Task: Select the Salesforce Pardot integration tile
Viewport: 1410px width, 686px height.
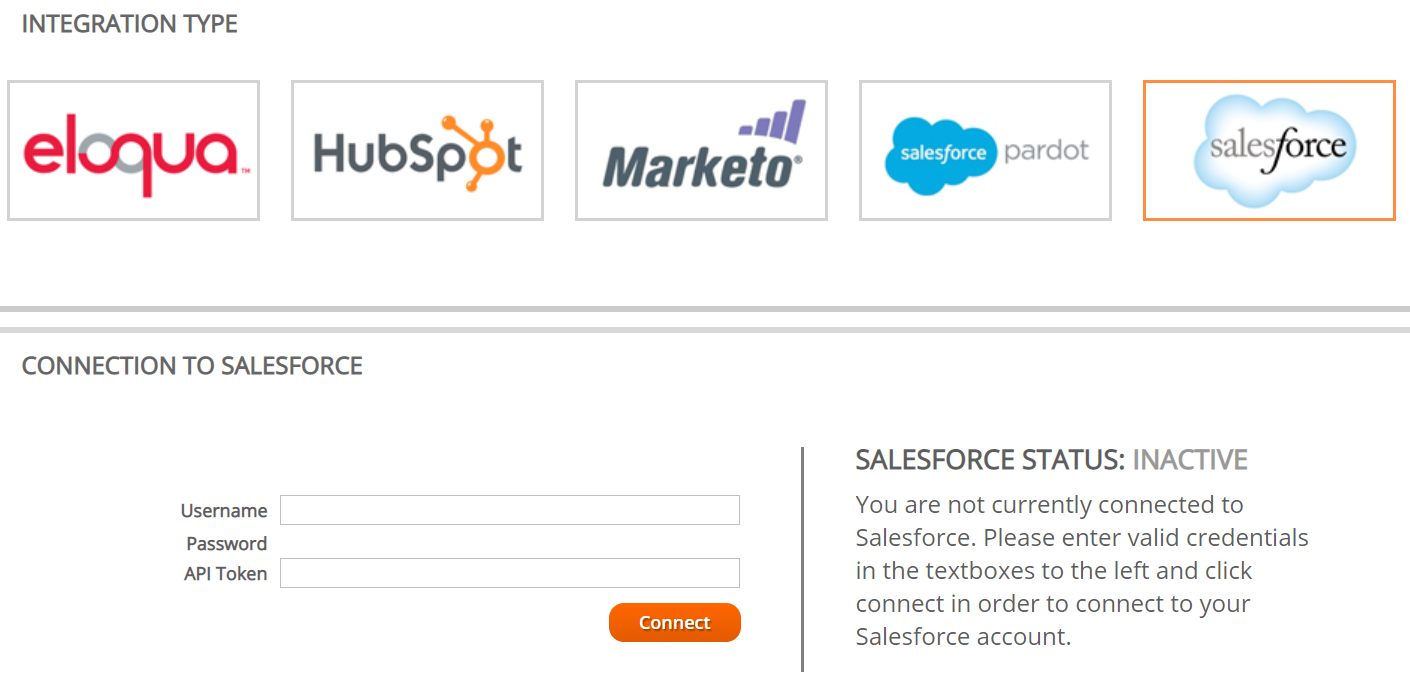Action: point(985,150)
